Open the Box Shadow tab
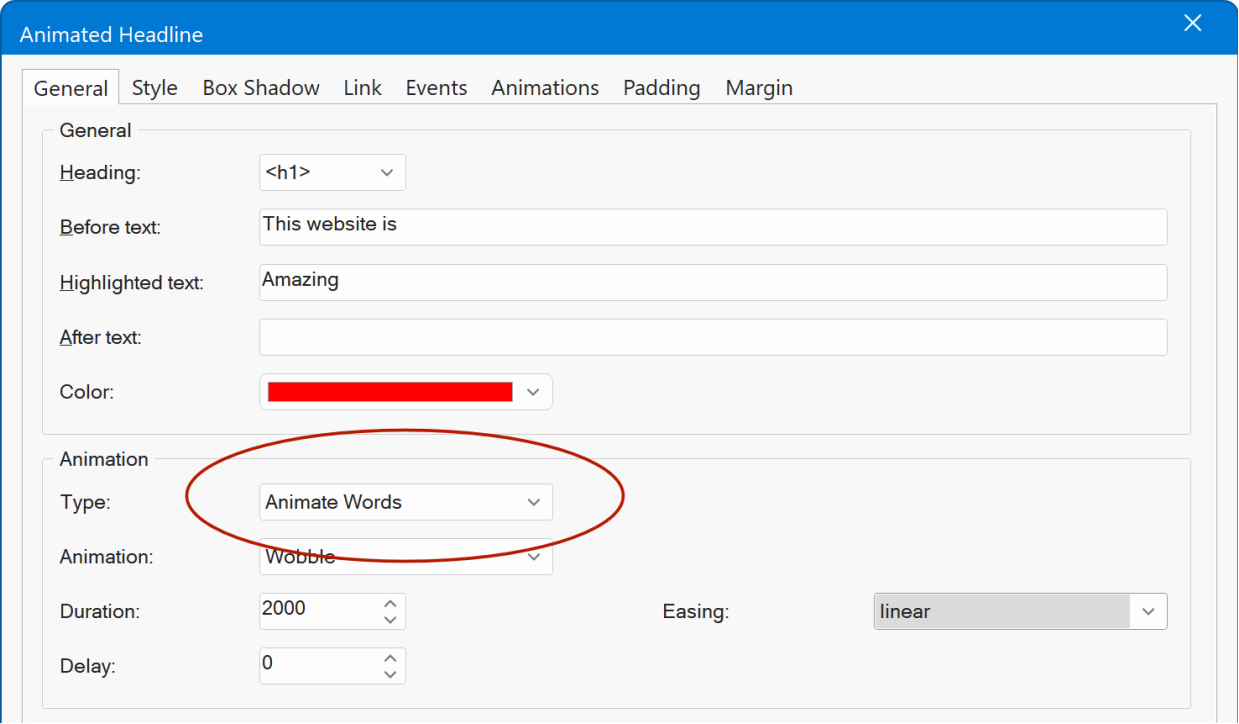The height and width of the screenshot is (724, 1239). coord(261,88)
